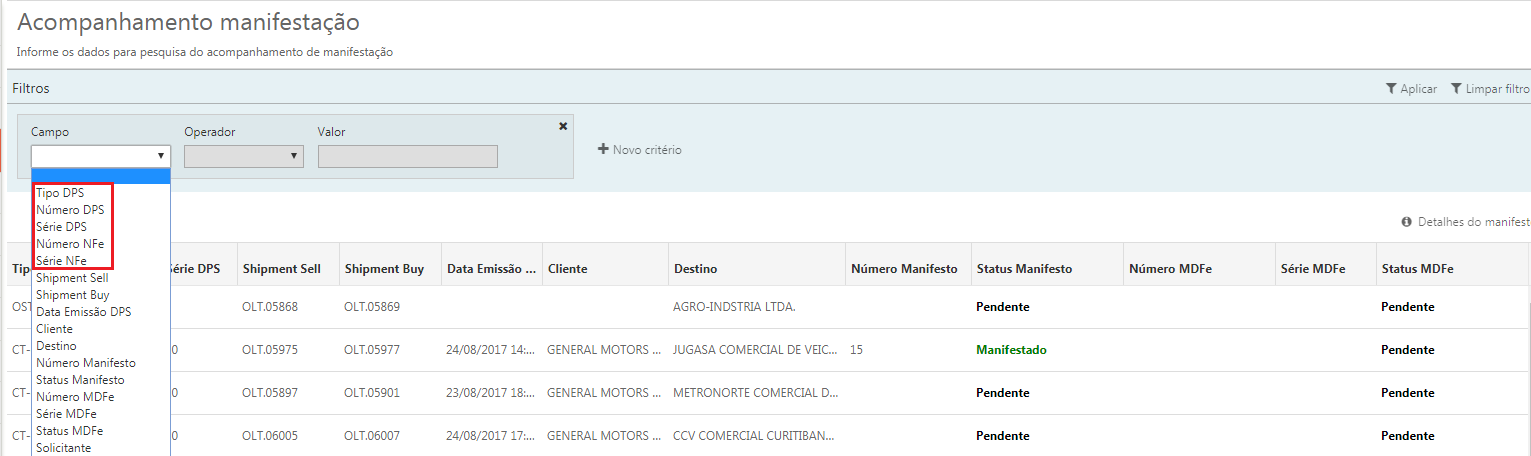The width and height of the screenshot is (1531, 456).
Task: Open the Campo dropdown arrow
Action: [160, 156]
